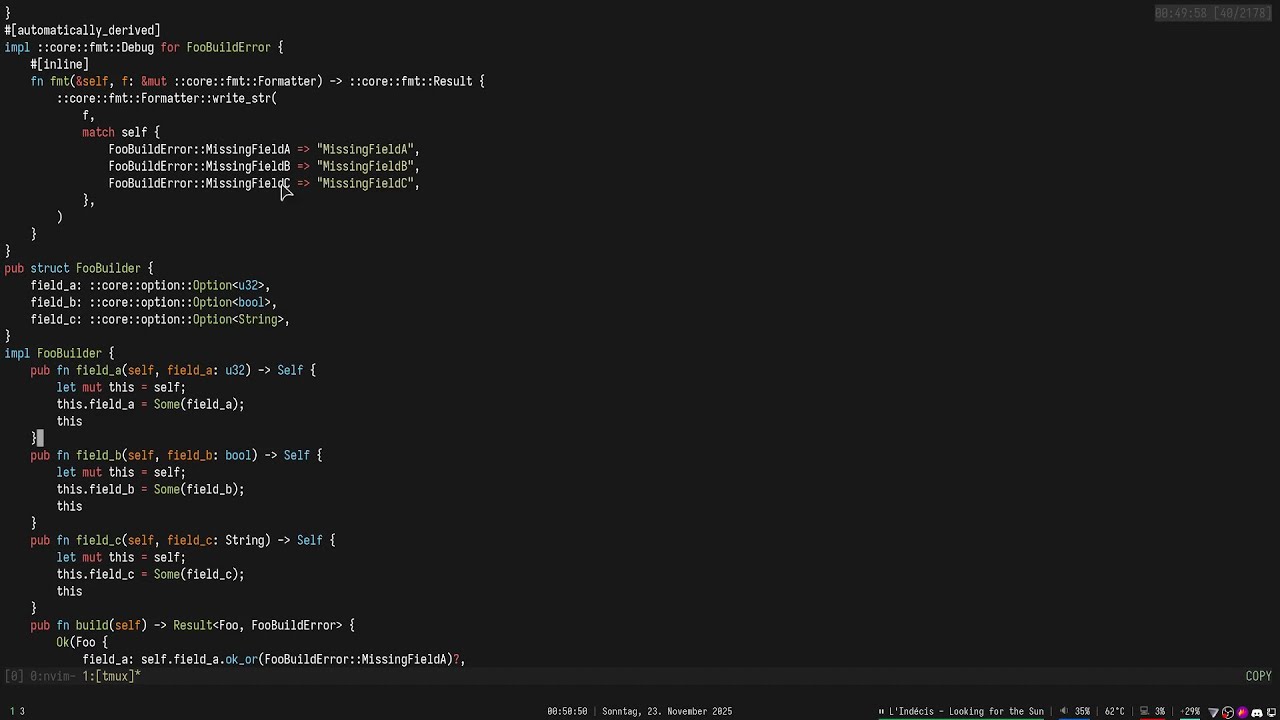This screenshot has height=720, width=1280.
Task: Click this.field_a = Some(field_a) statement
Action: point(150,404)
